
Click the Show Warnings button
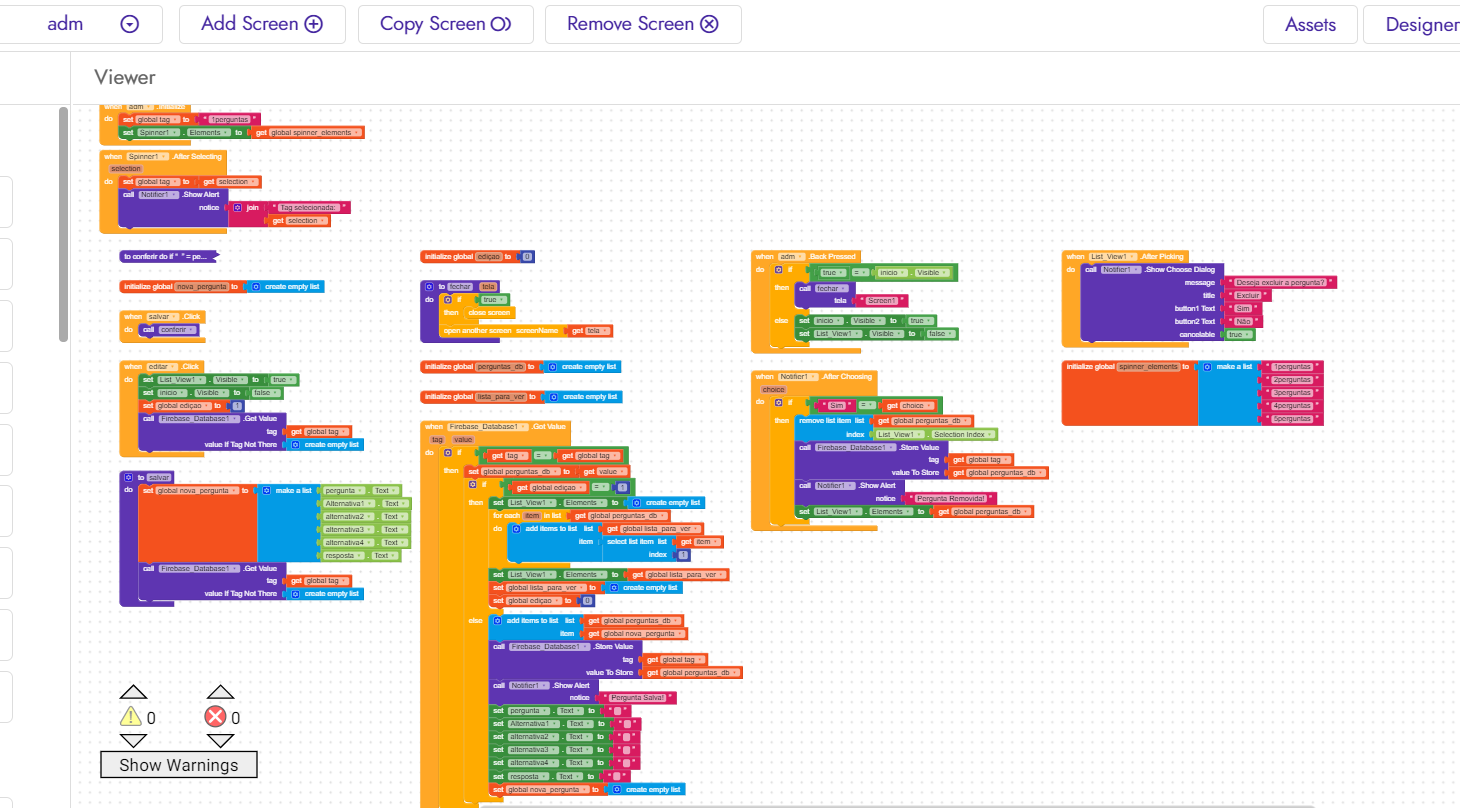179,765
